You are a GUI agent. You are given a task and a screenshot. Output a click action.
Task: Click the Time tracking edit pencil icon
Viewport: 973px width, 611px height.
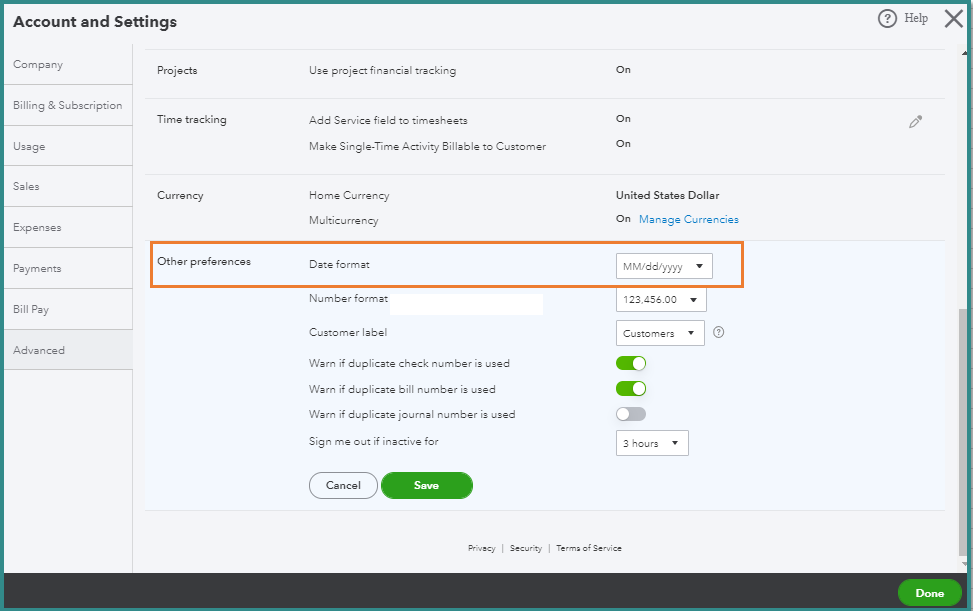(915, 122)
